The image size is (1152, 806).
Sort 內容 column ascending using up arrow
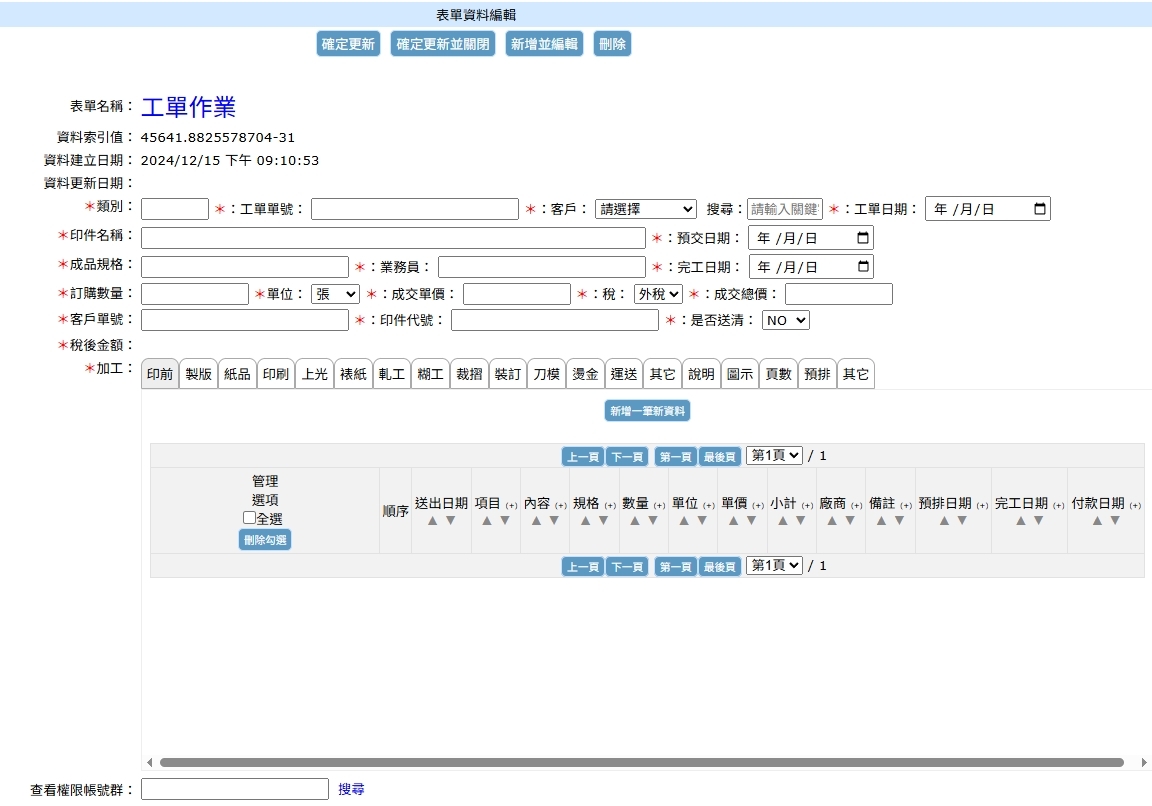point(536,521)
